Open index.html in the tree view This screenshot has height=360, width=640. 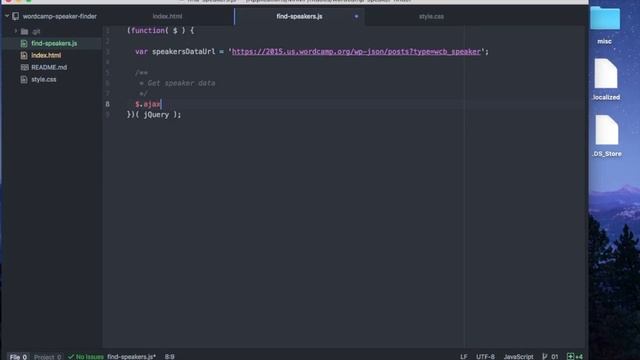pyautogui.click(x=46, y=55)
